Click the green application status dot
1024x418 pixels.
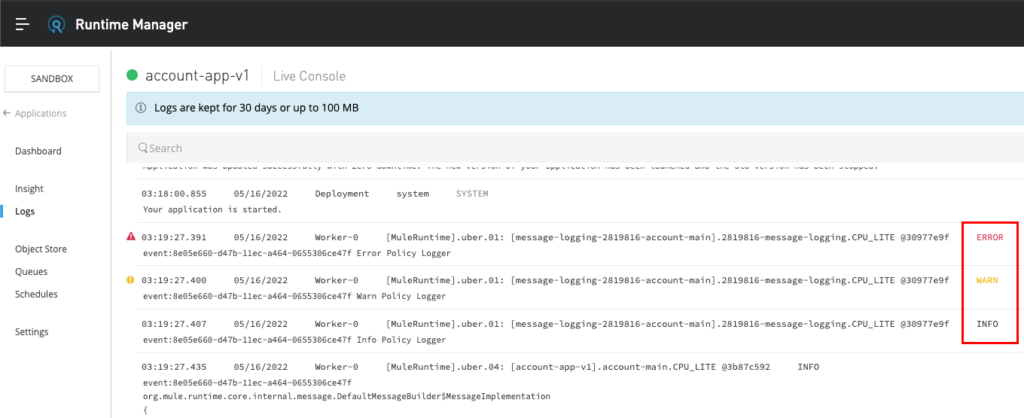(132, 76)
